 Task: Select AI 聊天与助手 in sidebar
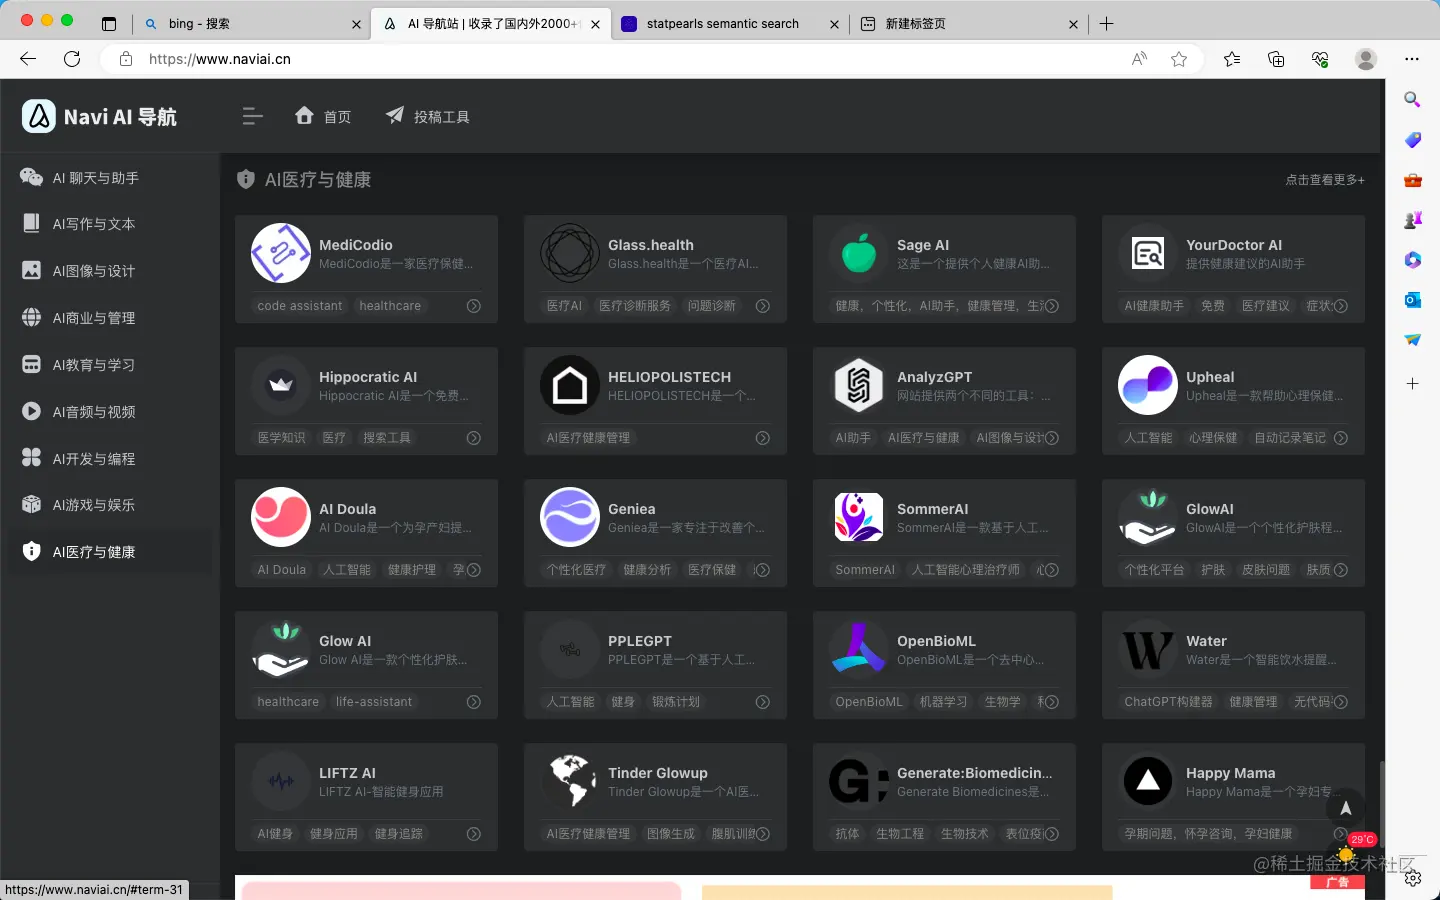110,177
